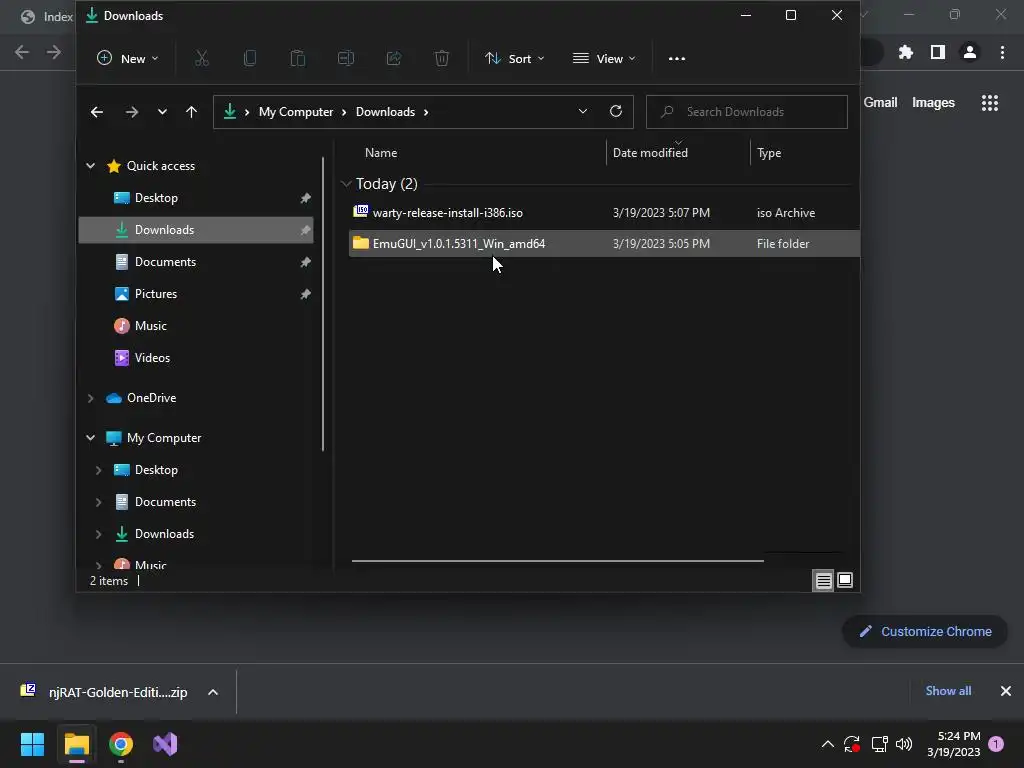Image resolution: width=1024 pixels, height=768 pixels.
Task: Go forward with the Explorer forward arrow
Action: [132, 112]
